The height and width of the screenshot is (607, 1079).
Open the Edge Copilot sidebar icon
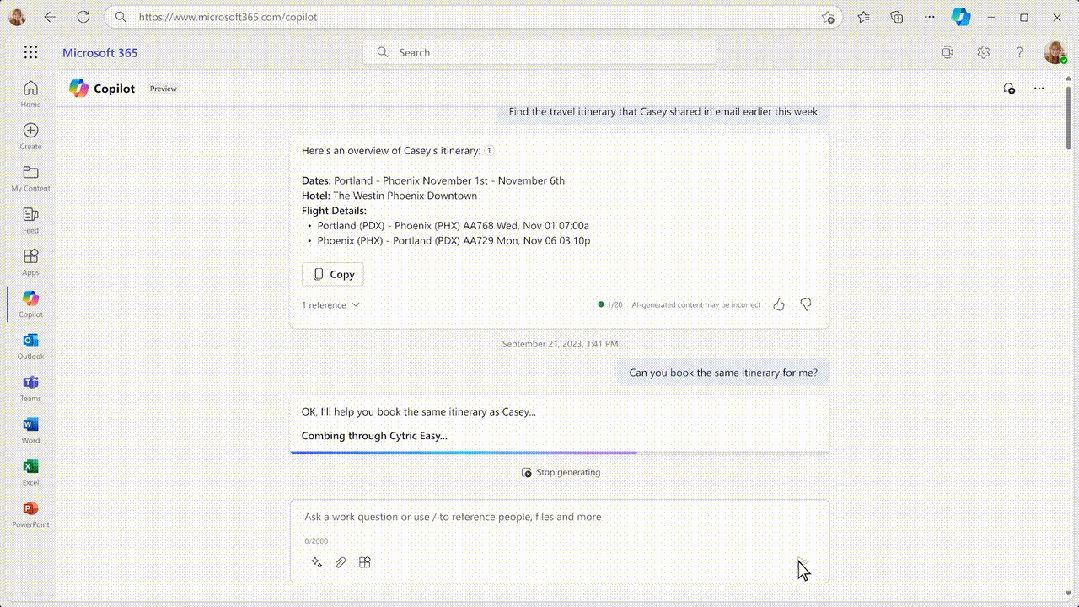(961, 17)
